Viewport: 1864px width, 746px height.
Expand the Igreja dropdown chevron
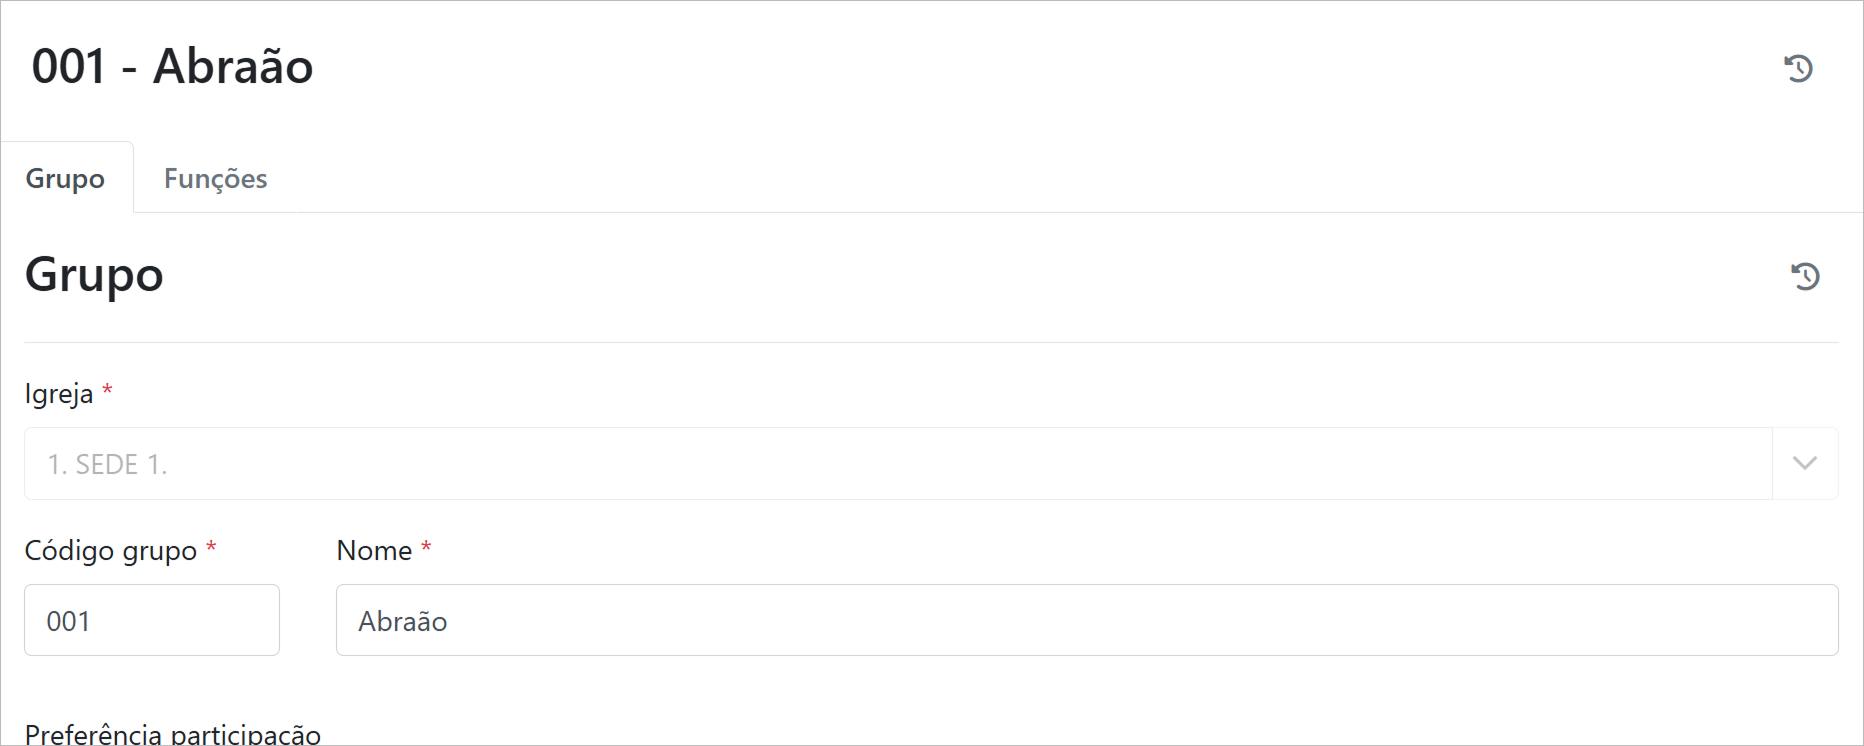point(1804,463)
